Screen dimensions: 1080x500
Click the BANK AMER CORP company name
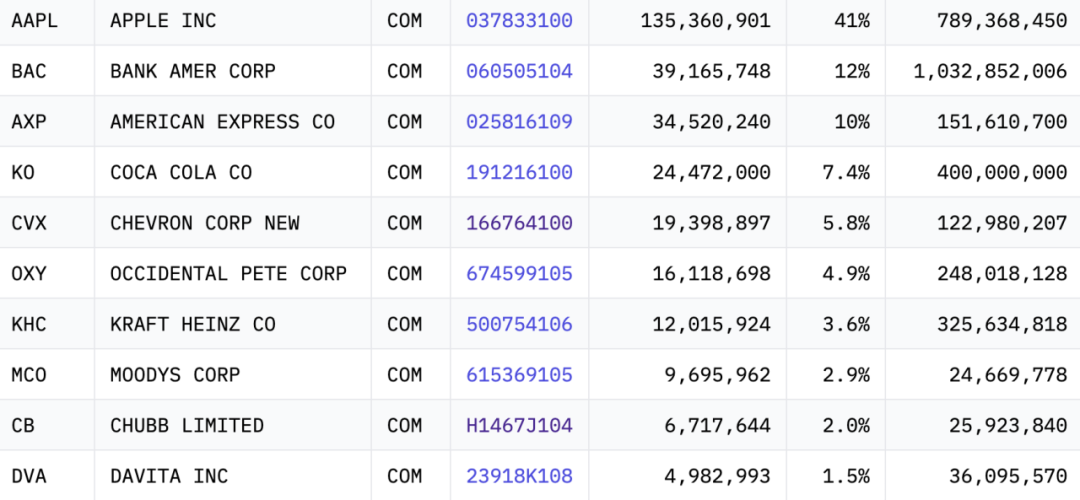(x=193, y=71)
